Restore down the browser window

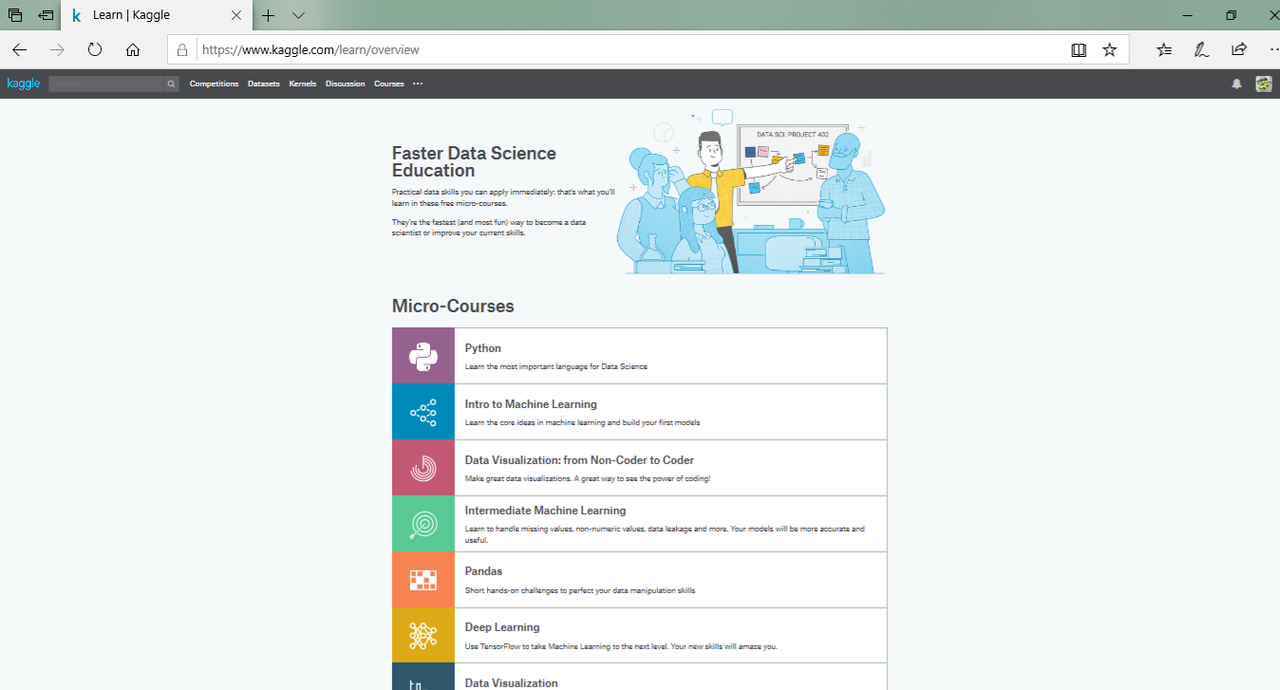tap(1231, 15)
